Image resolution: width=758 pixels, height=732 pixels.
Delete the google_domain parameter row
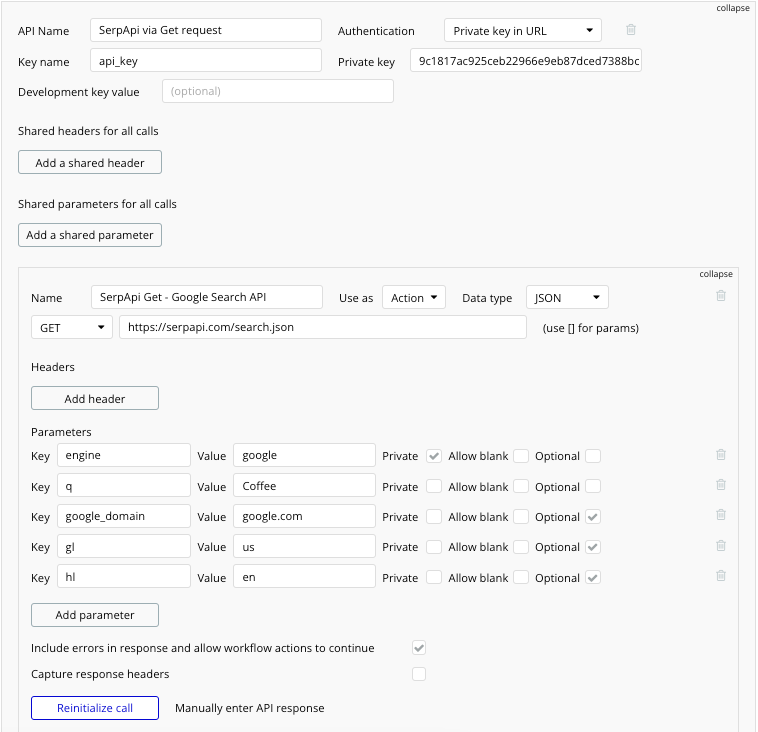[721, 515]
